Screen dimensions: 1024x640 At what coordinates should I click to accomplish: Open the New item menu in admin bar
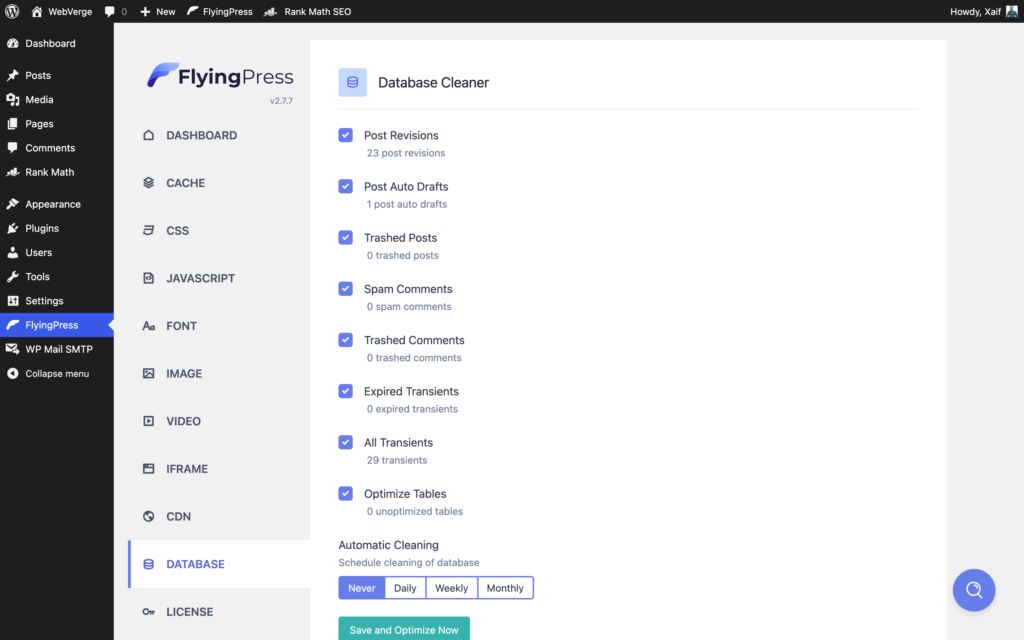click(x=156, y=11)
